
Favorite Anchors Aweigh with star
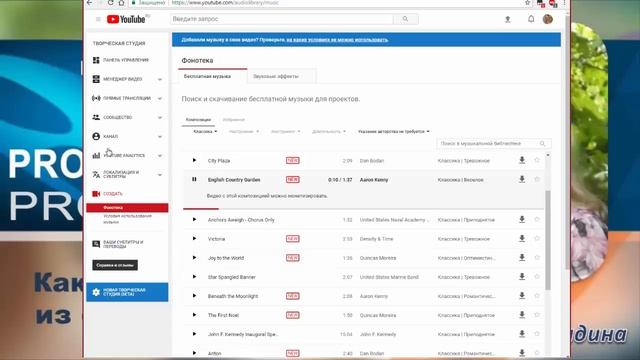[x=537, y=219]
